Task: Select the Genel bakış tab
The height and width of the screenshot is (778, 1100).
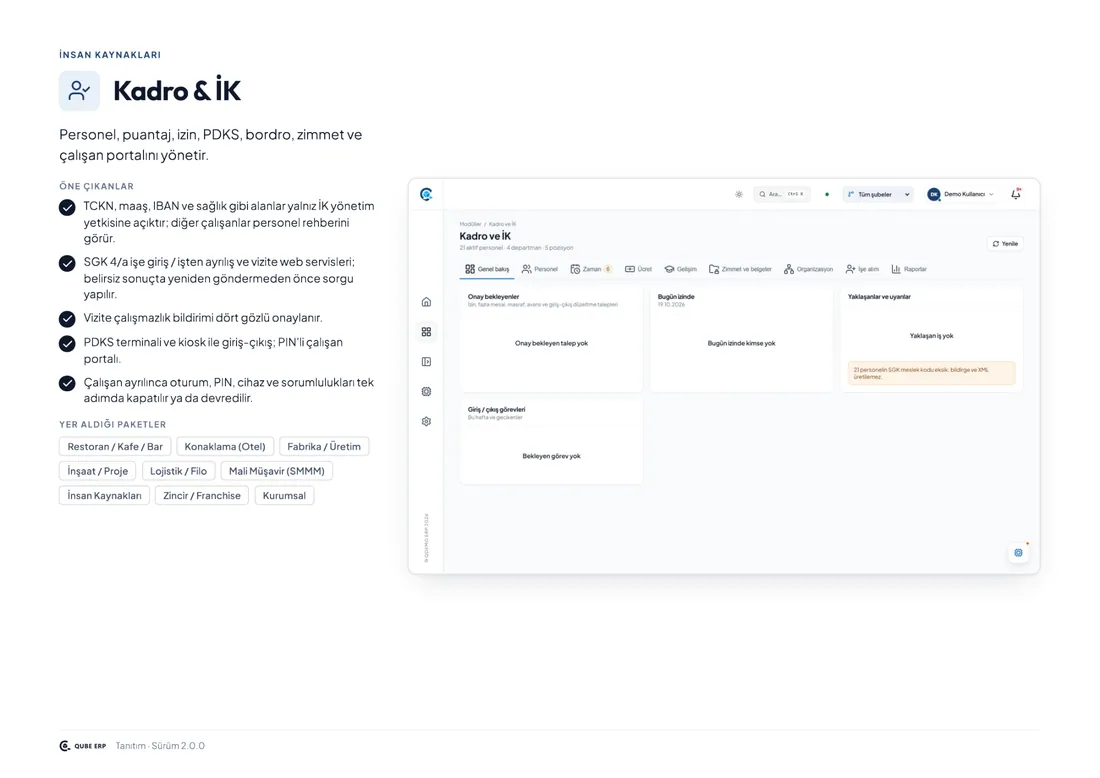Action: tap(487, 269)
